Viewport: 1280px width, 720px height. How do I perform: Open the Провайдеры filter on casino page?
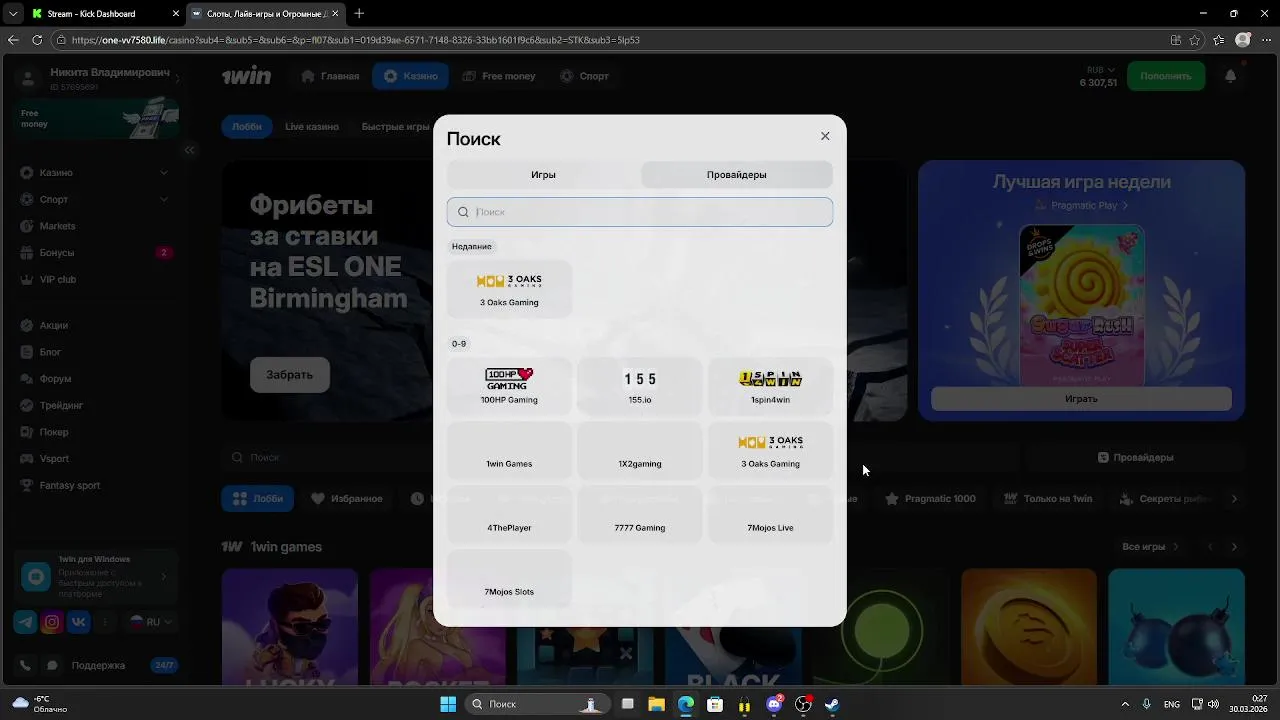1135,457
